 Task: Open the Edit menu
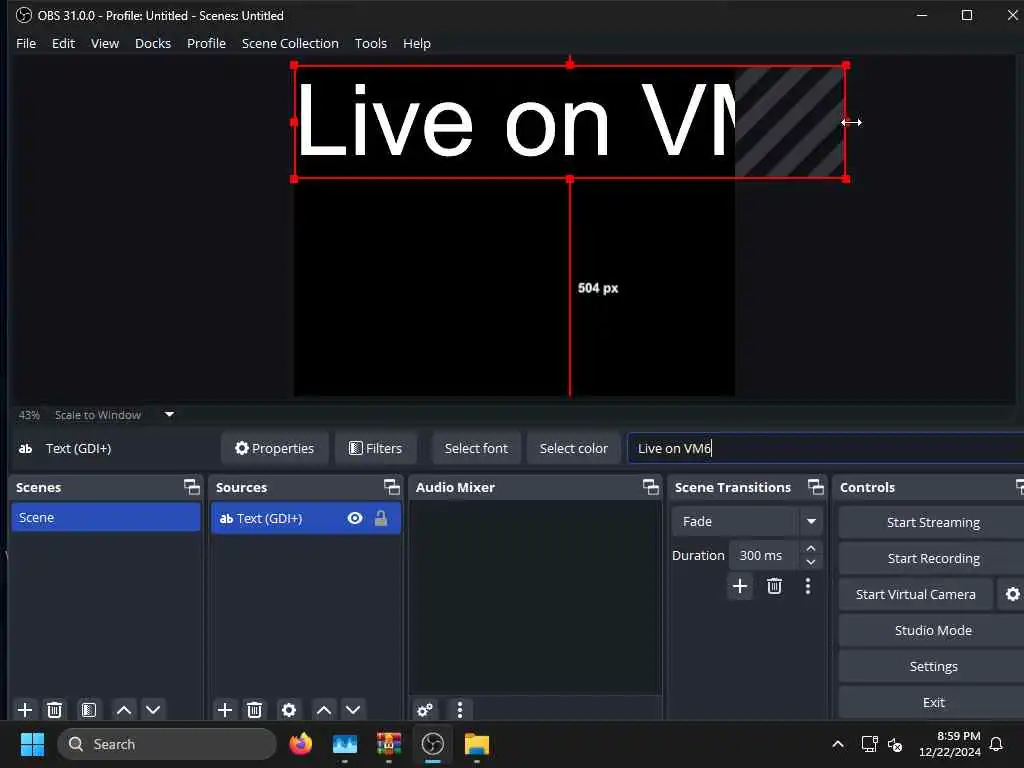coord(63,43)
